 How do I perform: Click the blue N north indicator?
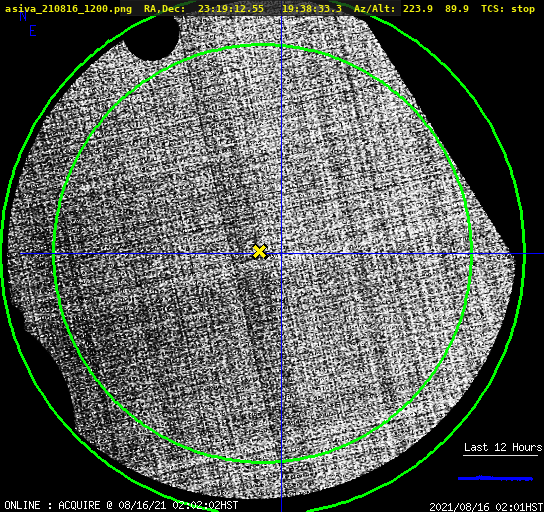pyautogui.click(x=23, y=16)
